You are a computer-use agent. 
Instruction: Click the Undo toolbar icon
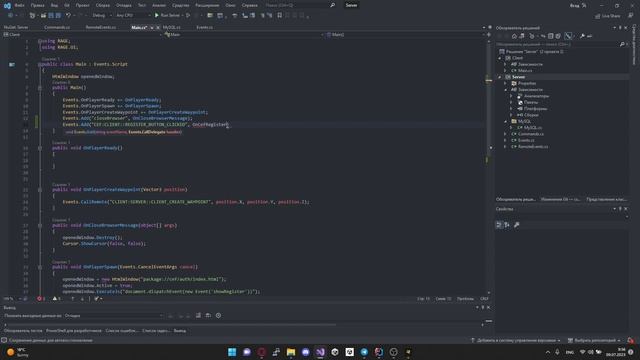(x=69, y=16)
